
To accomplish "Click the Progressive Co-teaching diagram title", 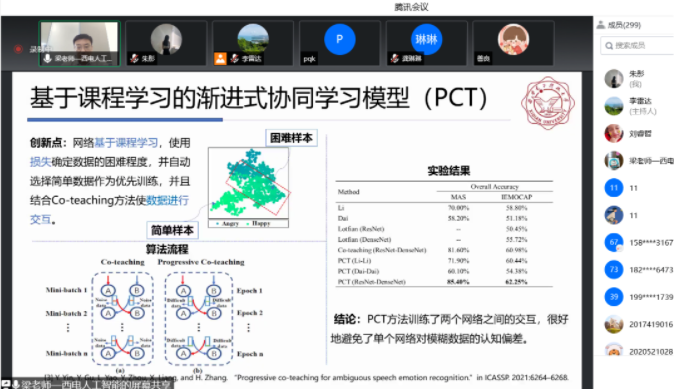I will coord(201,262).
